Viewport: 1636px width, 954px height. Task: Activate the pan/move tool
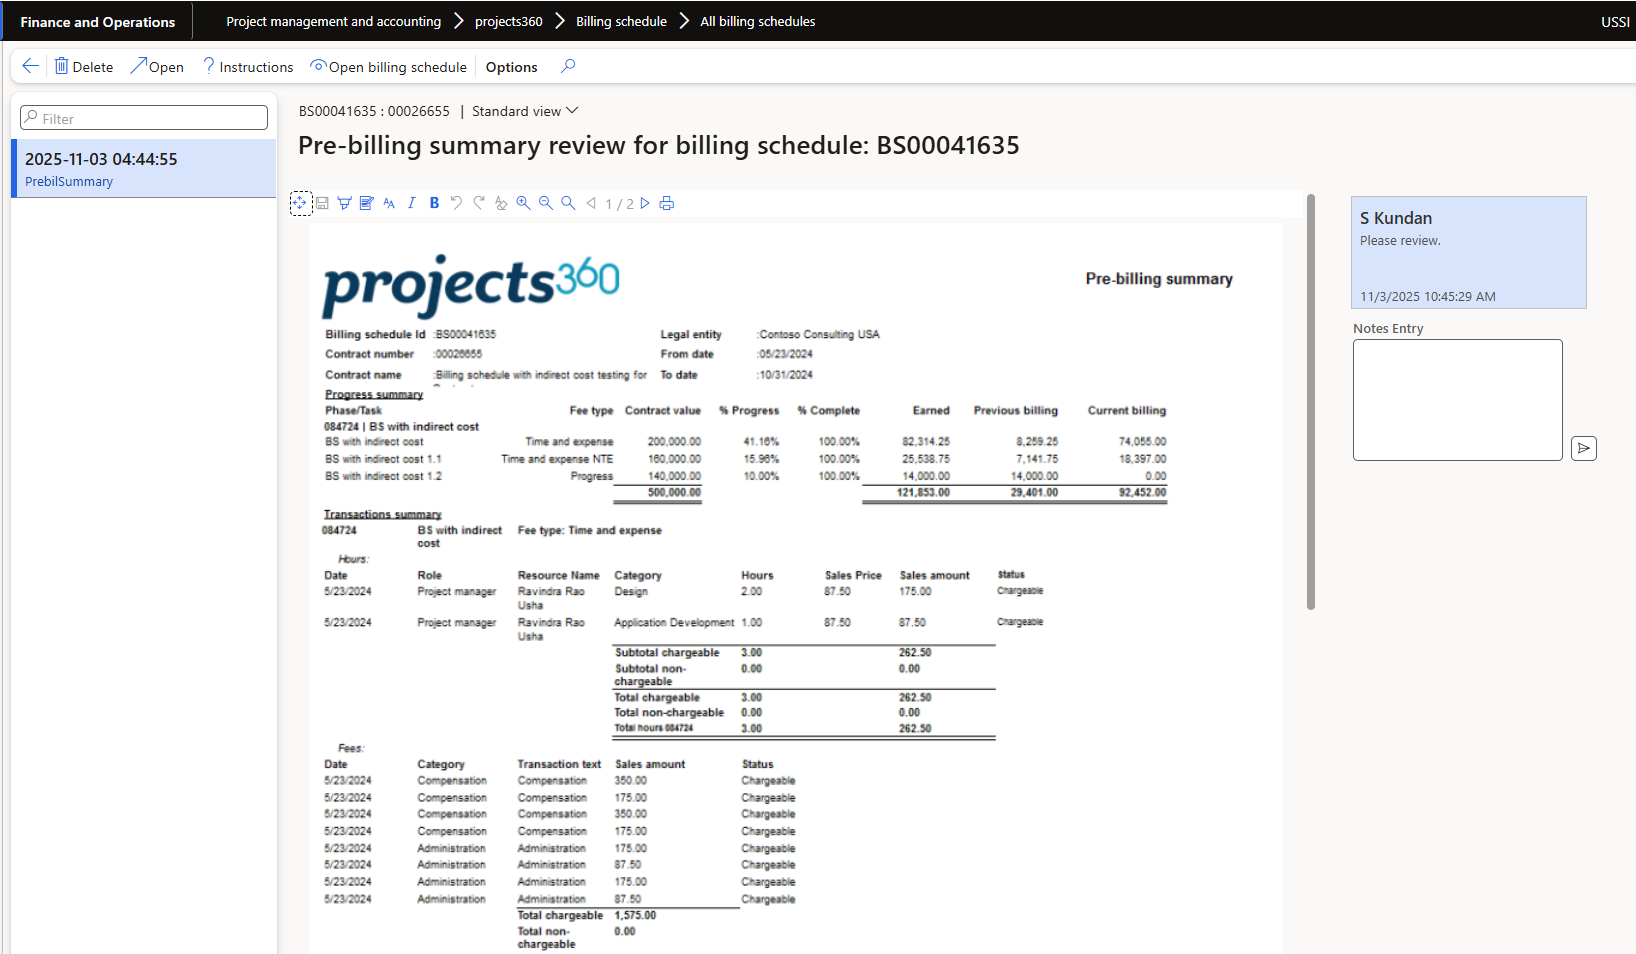[300, 203]
